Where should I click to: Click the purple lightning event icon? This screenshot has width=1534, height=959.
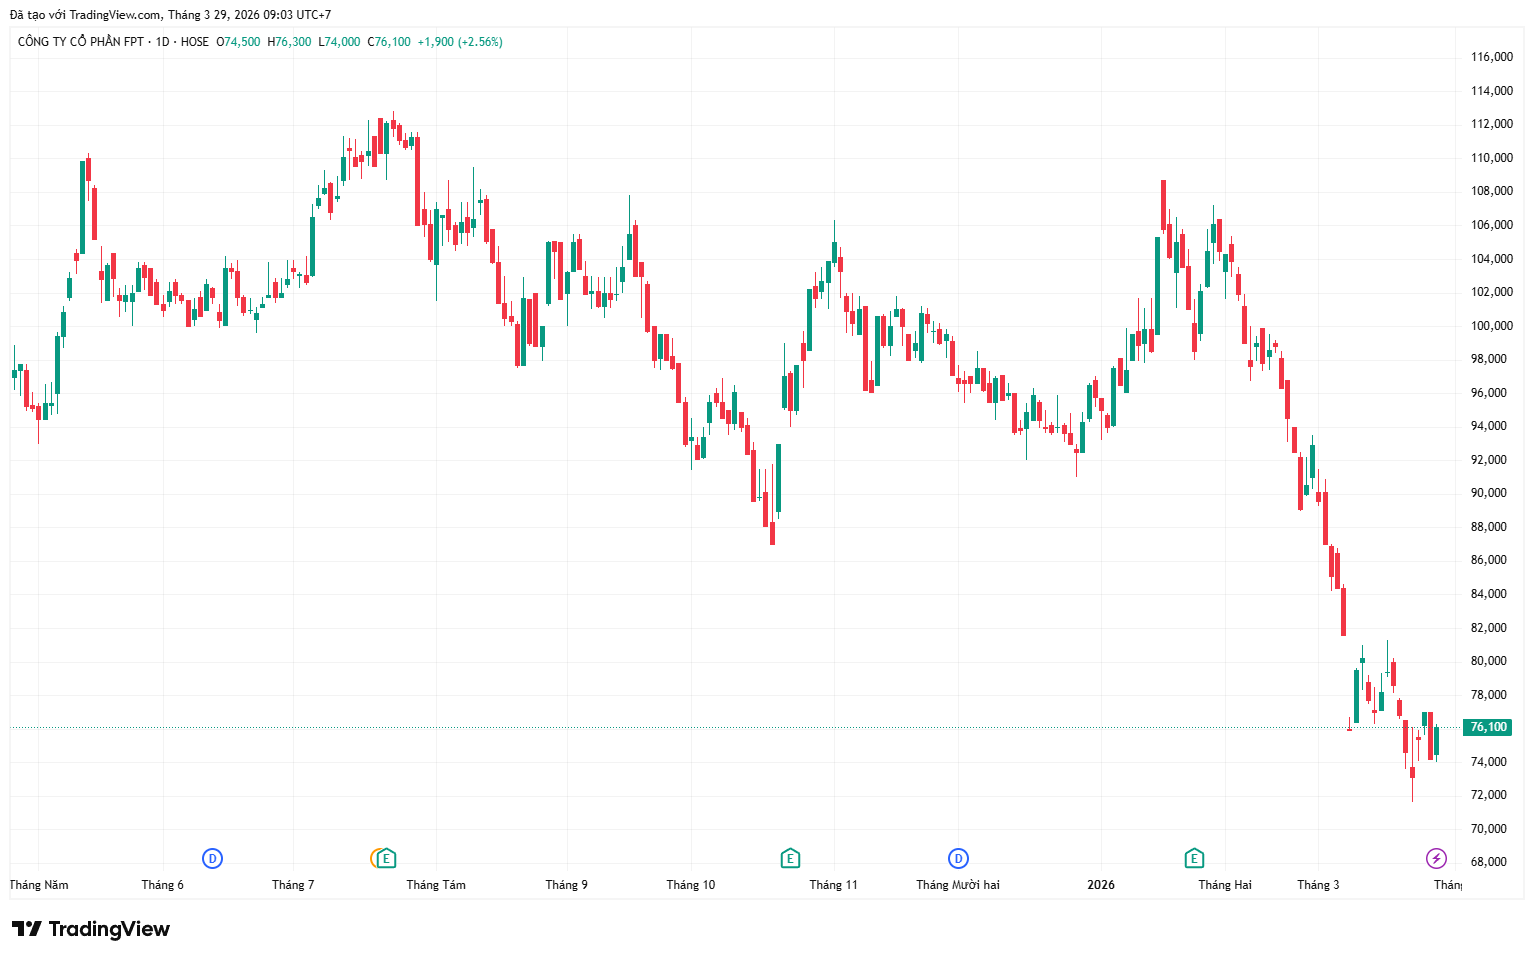tap(1436, 858)
